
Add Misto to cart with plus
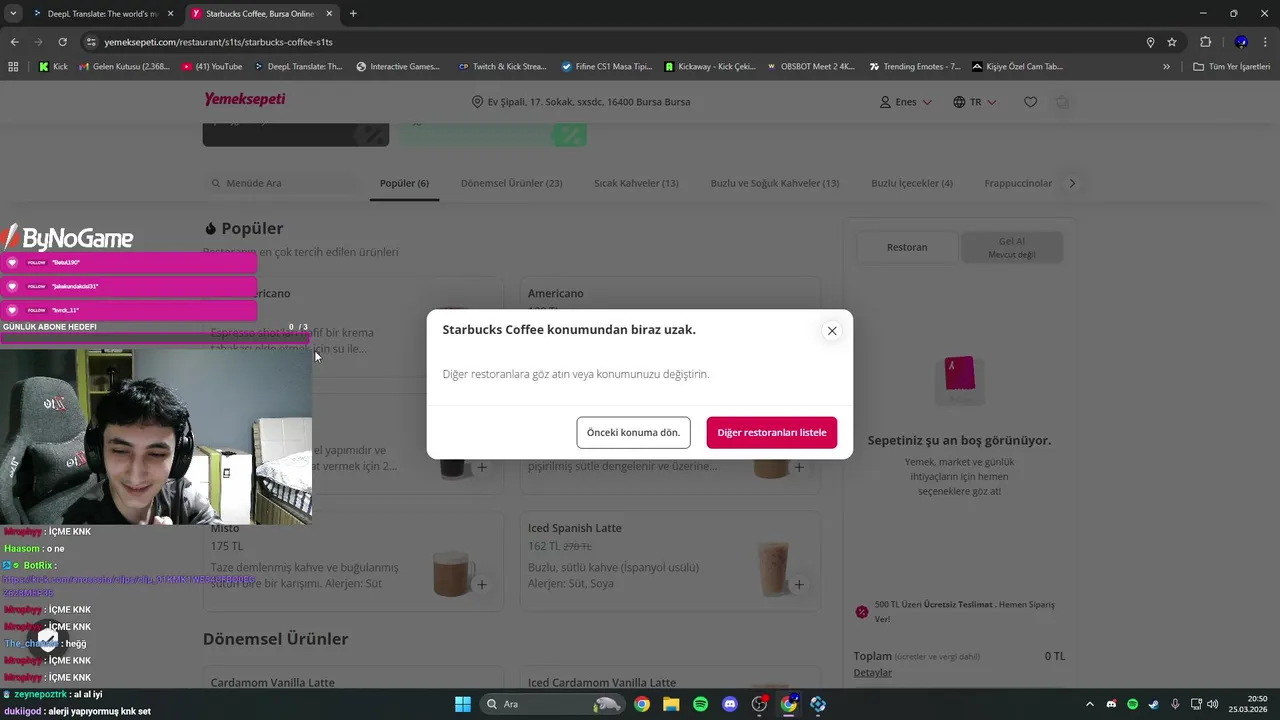pos(482,584)
